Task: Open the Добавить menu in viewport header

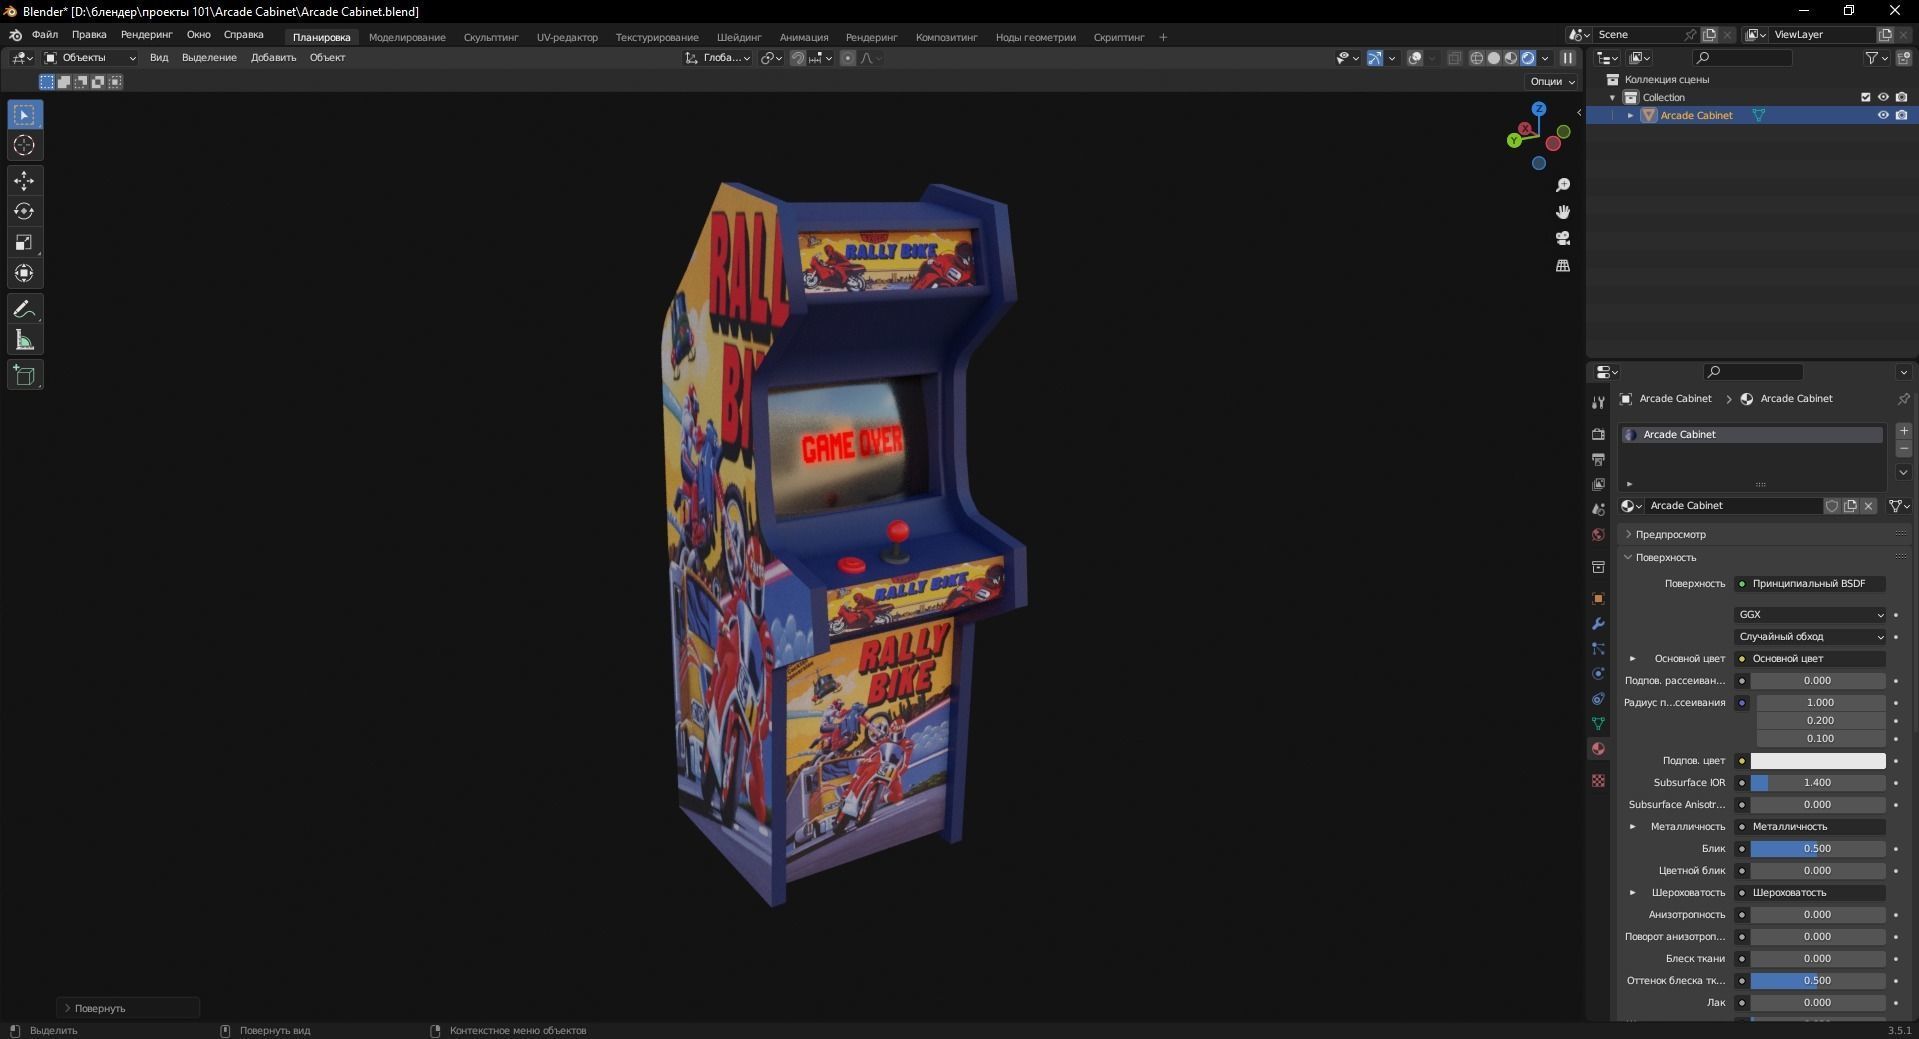Action: [x=273, y=58]
